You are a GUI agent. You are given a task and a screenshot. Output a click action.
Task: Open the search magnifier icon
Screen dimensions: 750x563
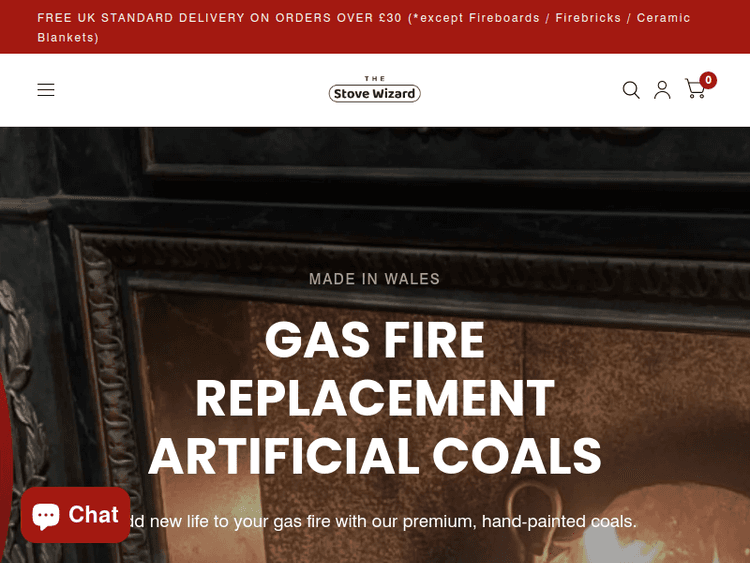(631, 90)
